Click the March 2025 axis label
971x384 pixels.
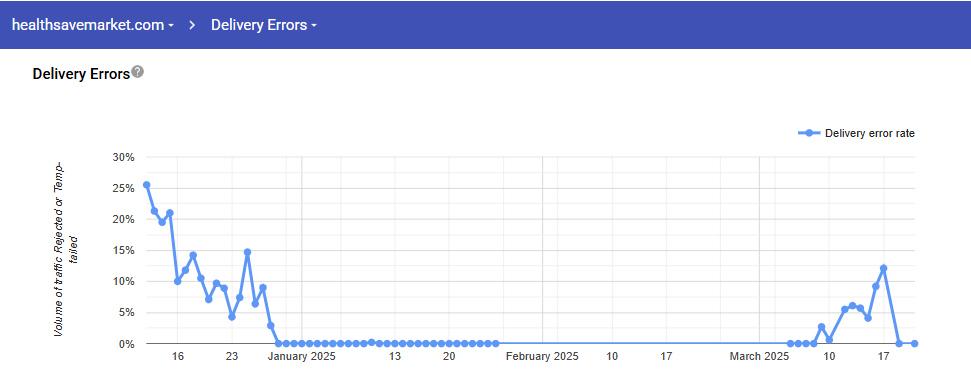pos(759,357)
